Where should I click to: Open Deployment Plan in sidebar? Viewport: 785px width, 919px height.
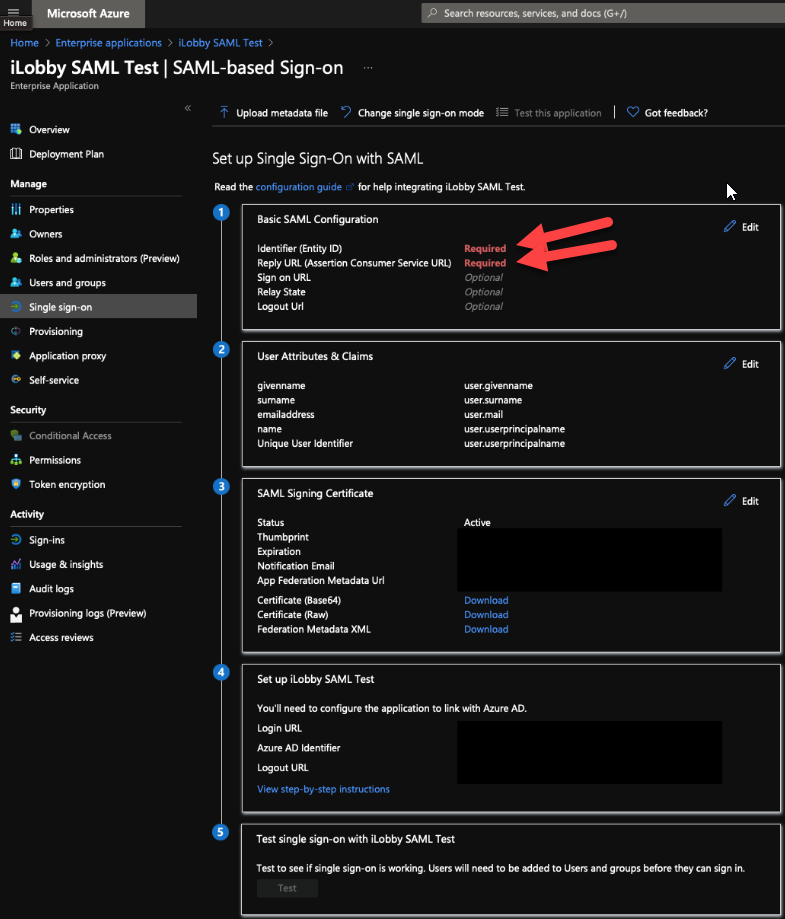point(66,154)
